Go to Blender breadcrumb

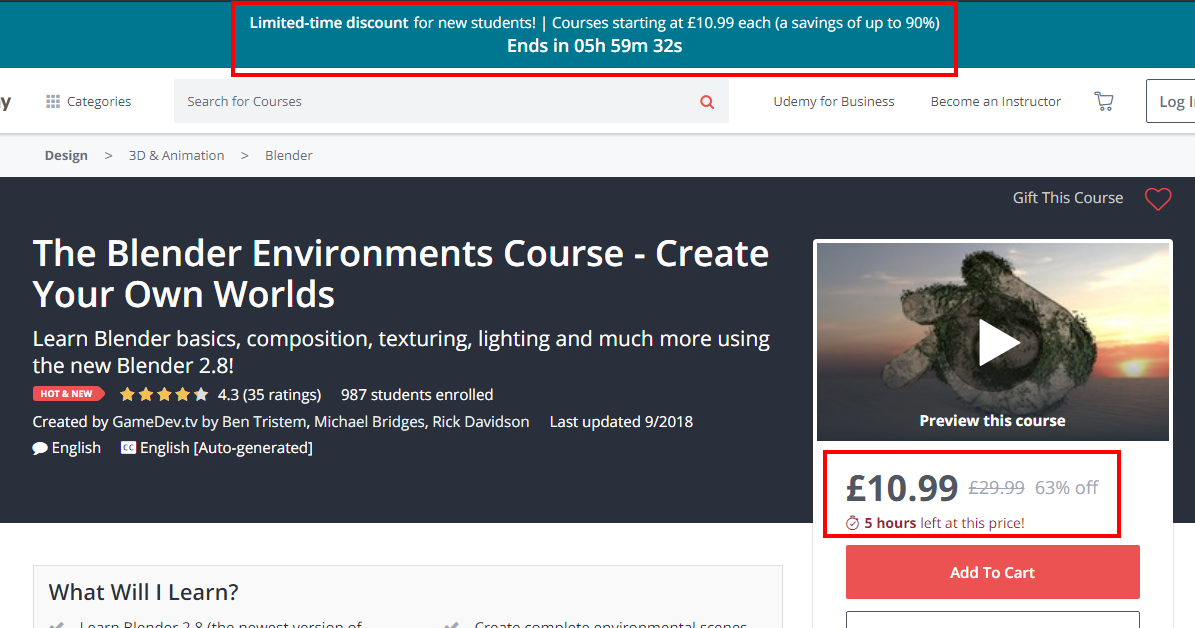click(x=289, y=155)
